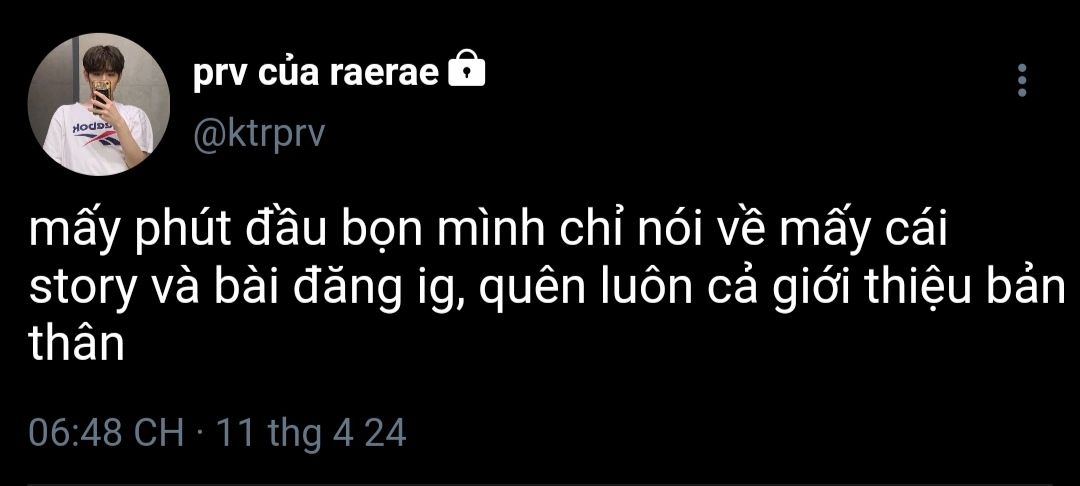Click the dot separator between time and date
Screen dimensions: 1080x486
(x=200, y=434)
